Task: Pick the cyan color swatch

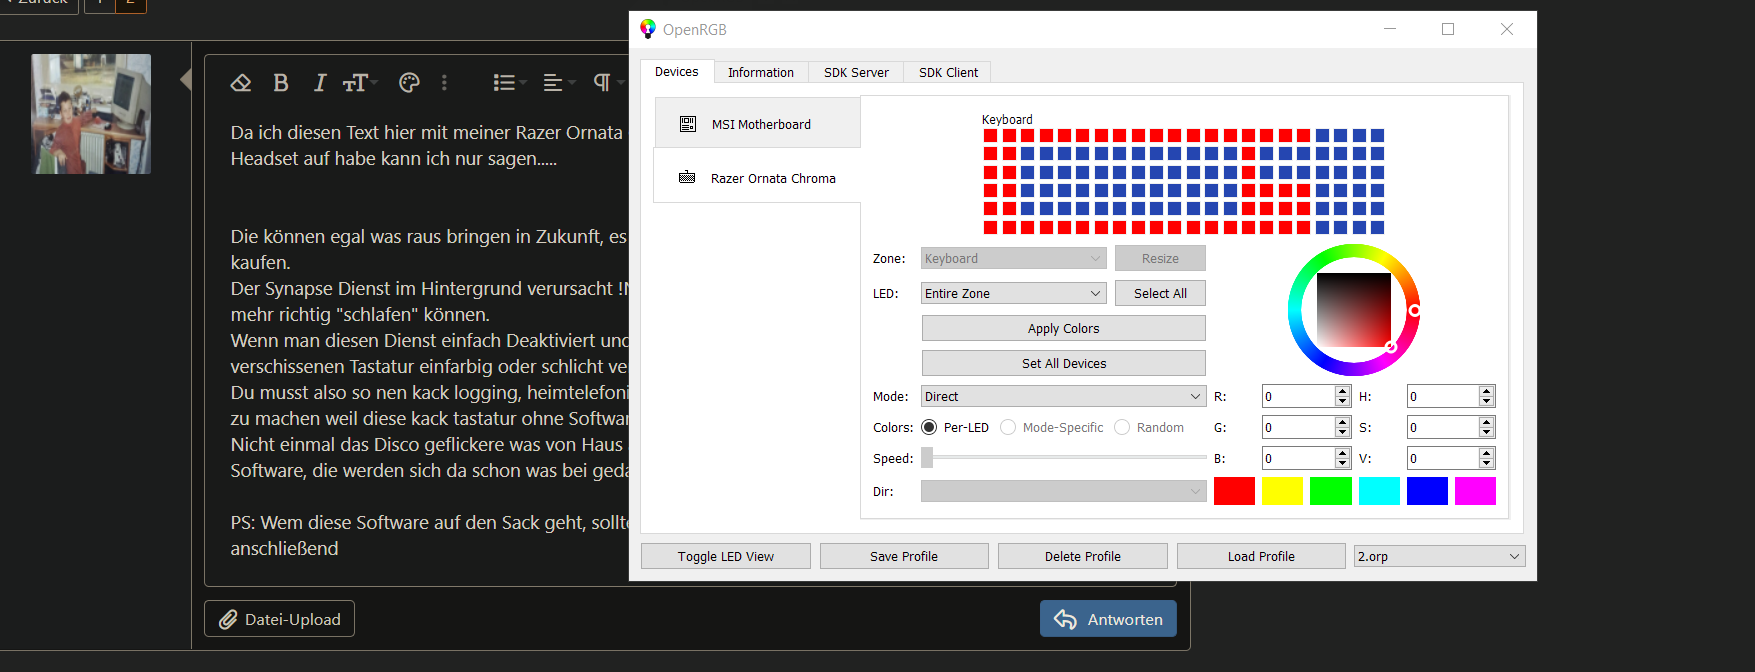Action: [x=1379, y=491]
